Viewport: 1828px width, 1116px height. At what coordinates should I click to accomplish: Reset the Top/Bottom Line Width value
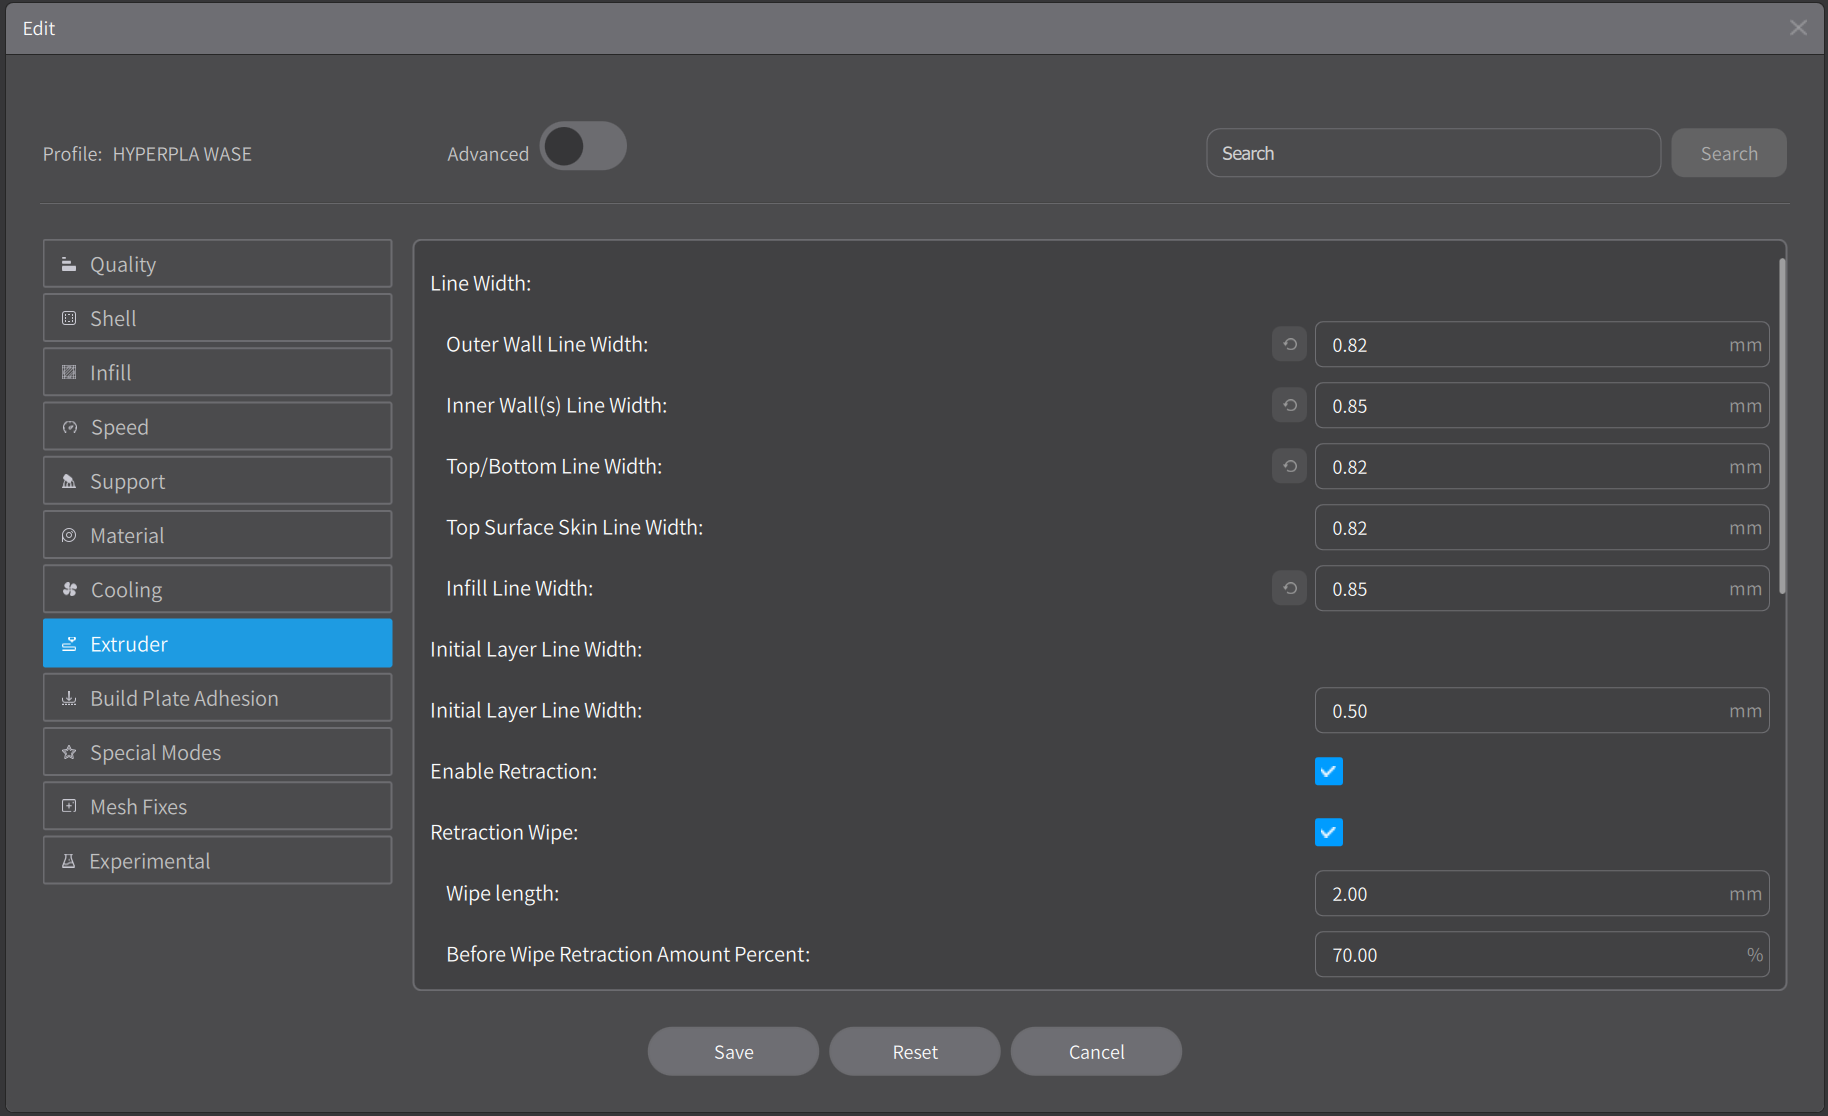click(x=1288, y=466)
